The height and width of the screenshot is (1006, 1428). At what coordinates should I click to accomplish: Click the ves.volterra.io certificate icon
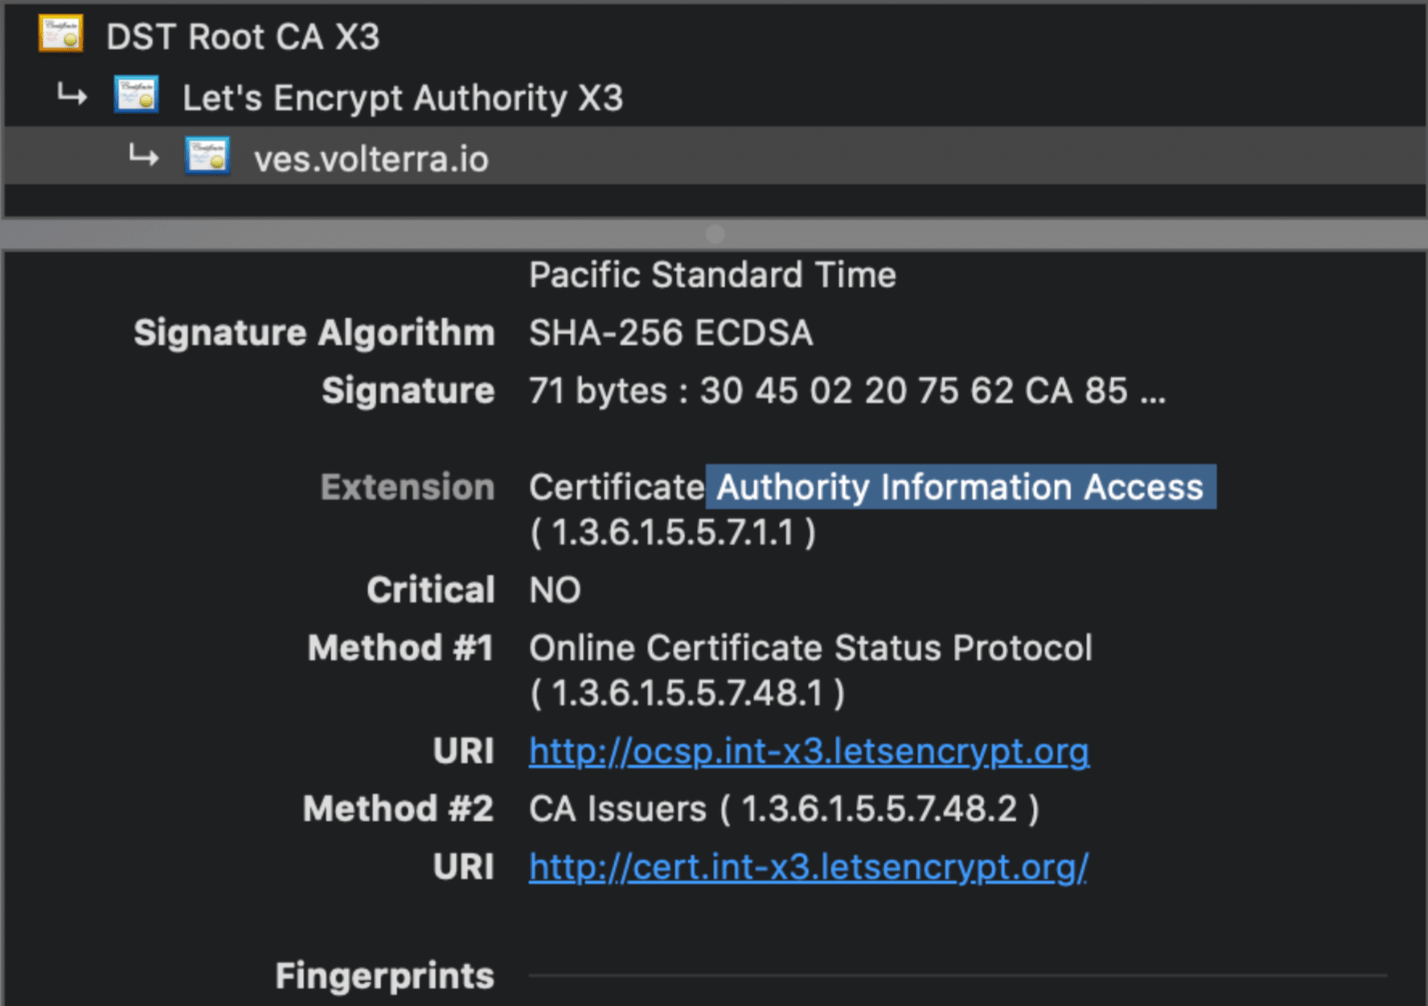(x=207, y=155)
